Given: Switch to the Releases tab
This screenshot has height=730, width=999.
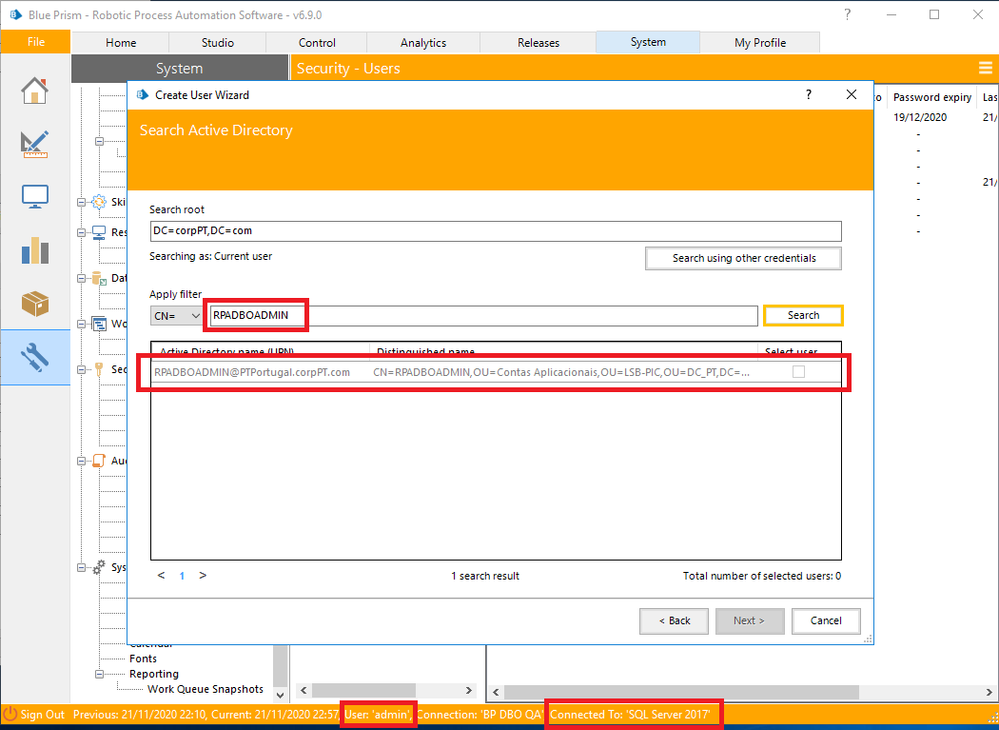Looking at the screenshot, I should 538,43.
